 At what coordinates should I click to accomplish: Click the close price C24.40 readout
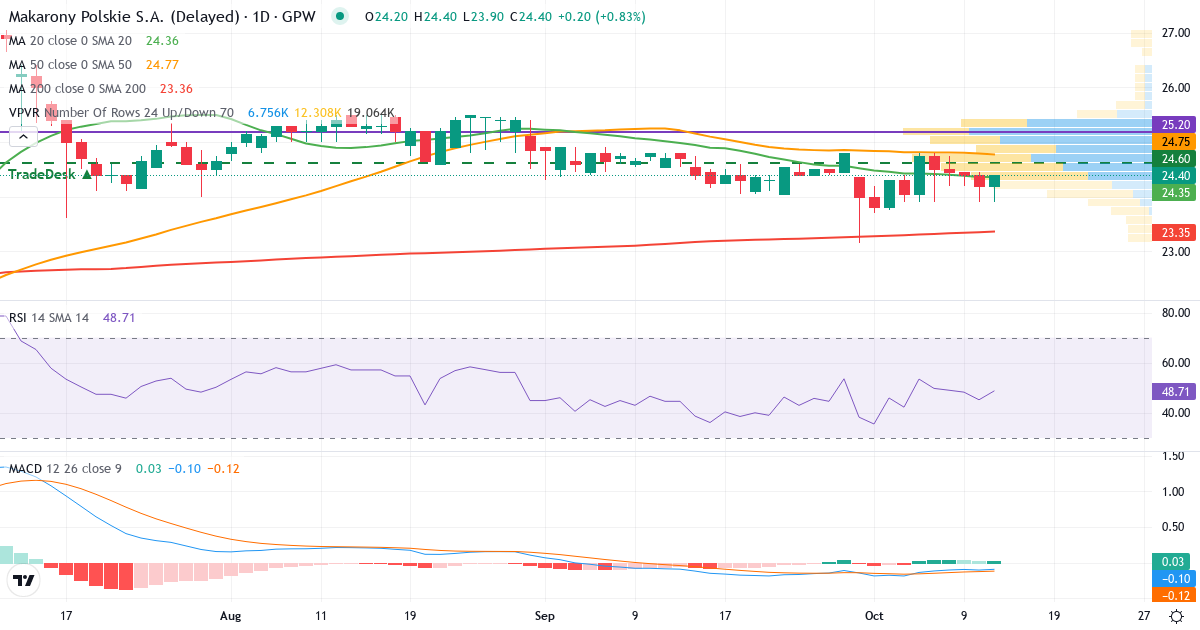tap(531, 17)
